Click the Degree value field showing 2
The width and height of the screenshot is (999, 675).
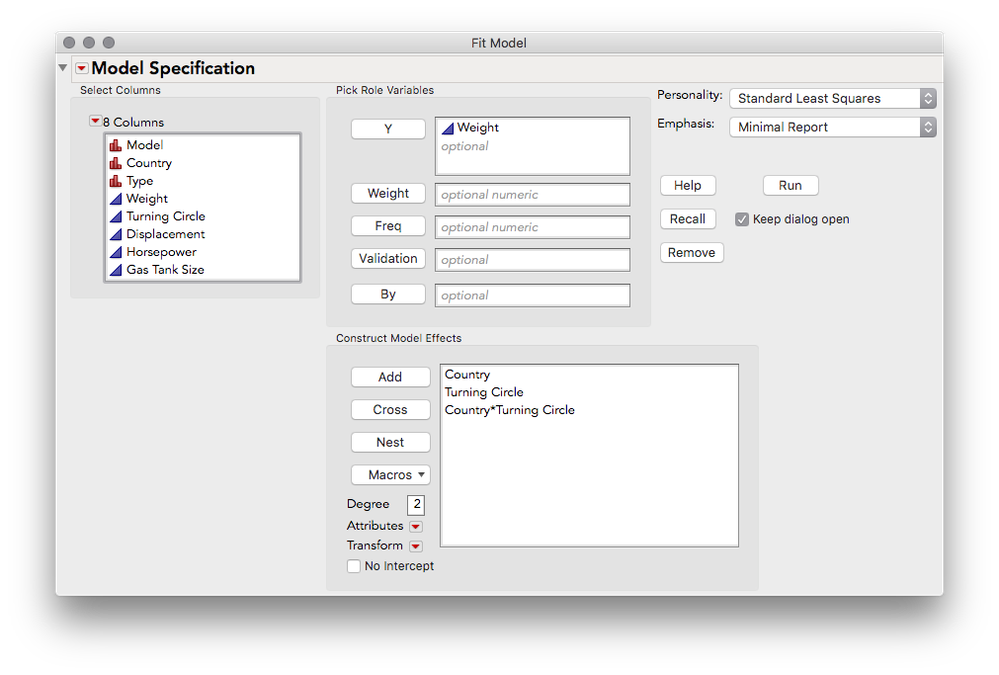pos(416,504)
